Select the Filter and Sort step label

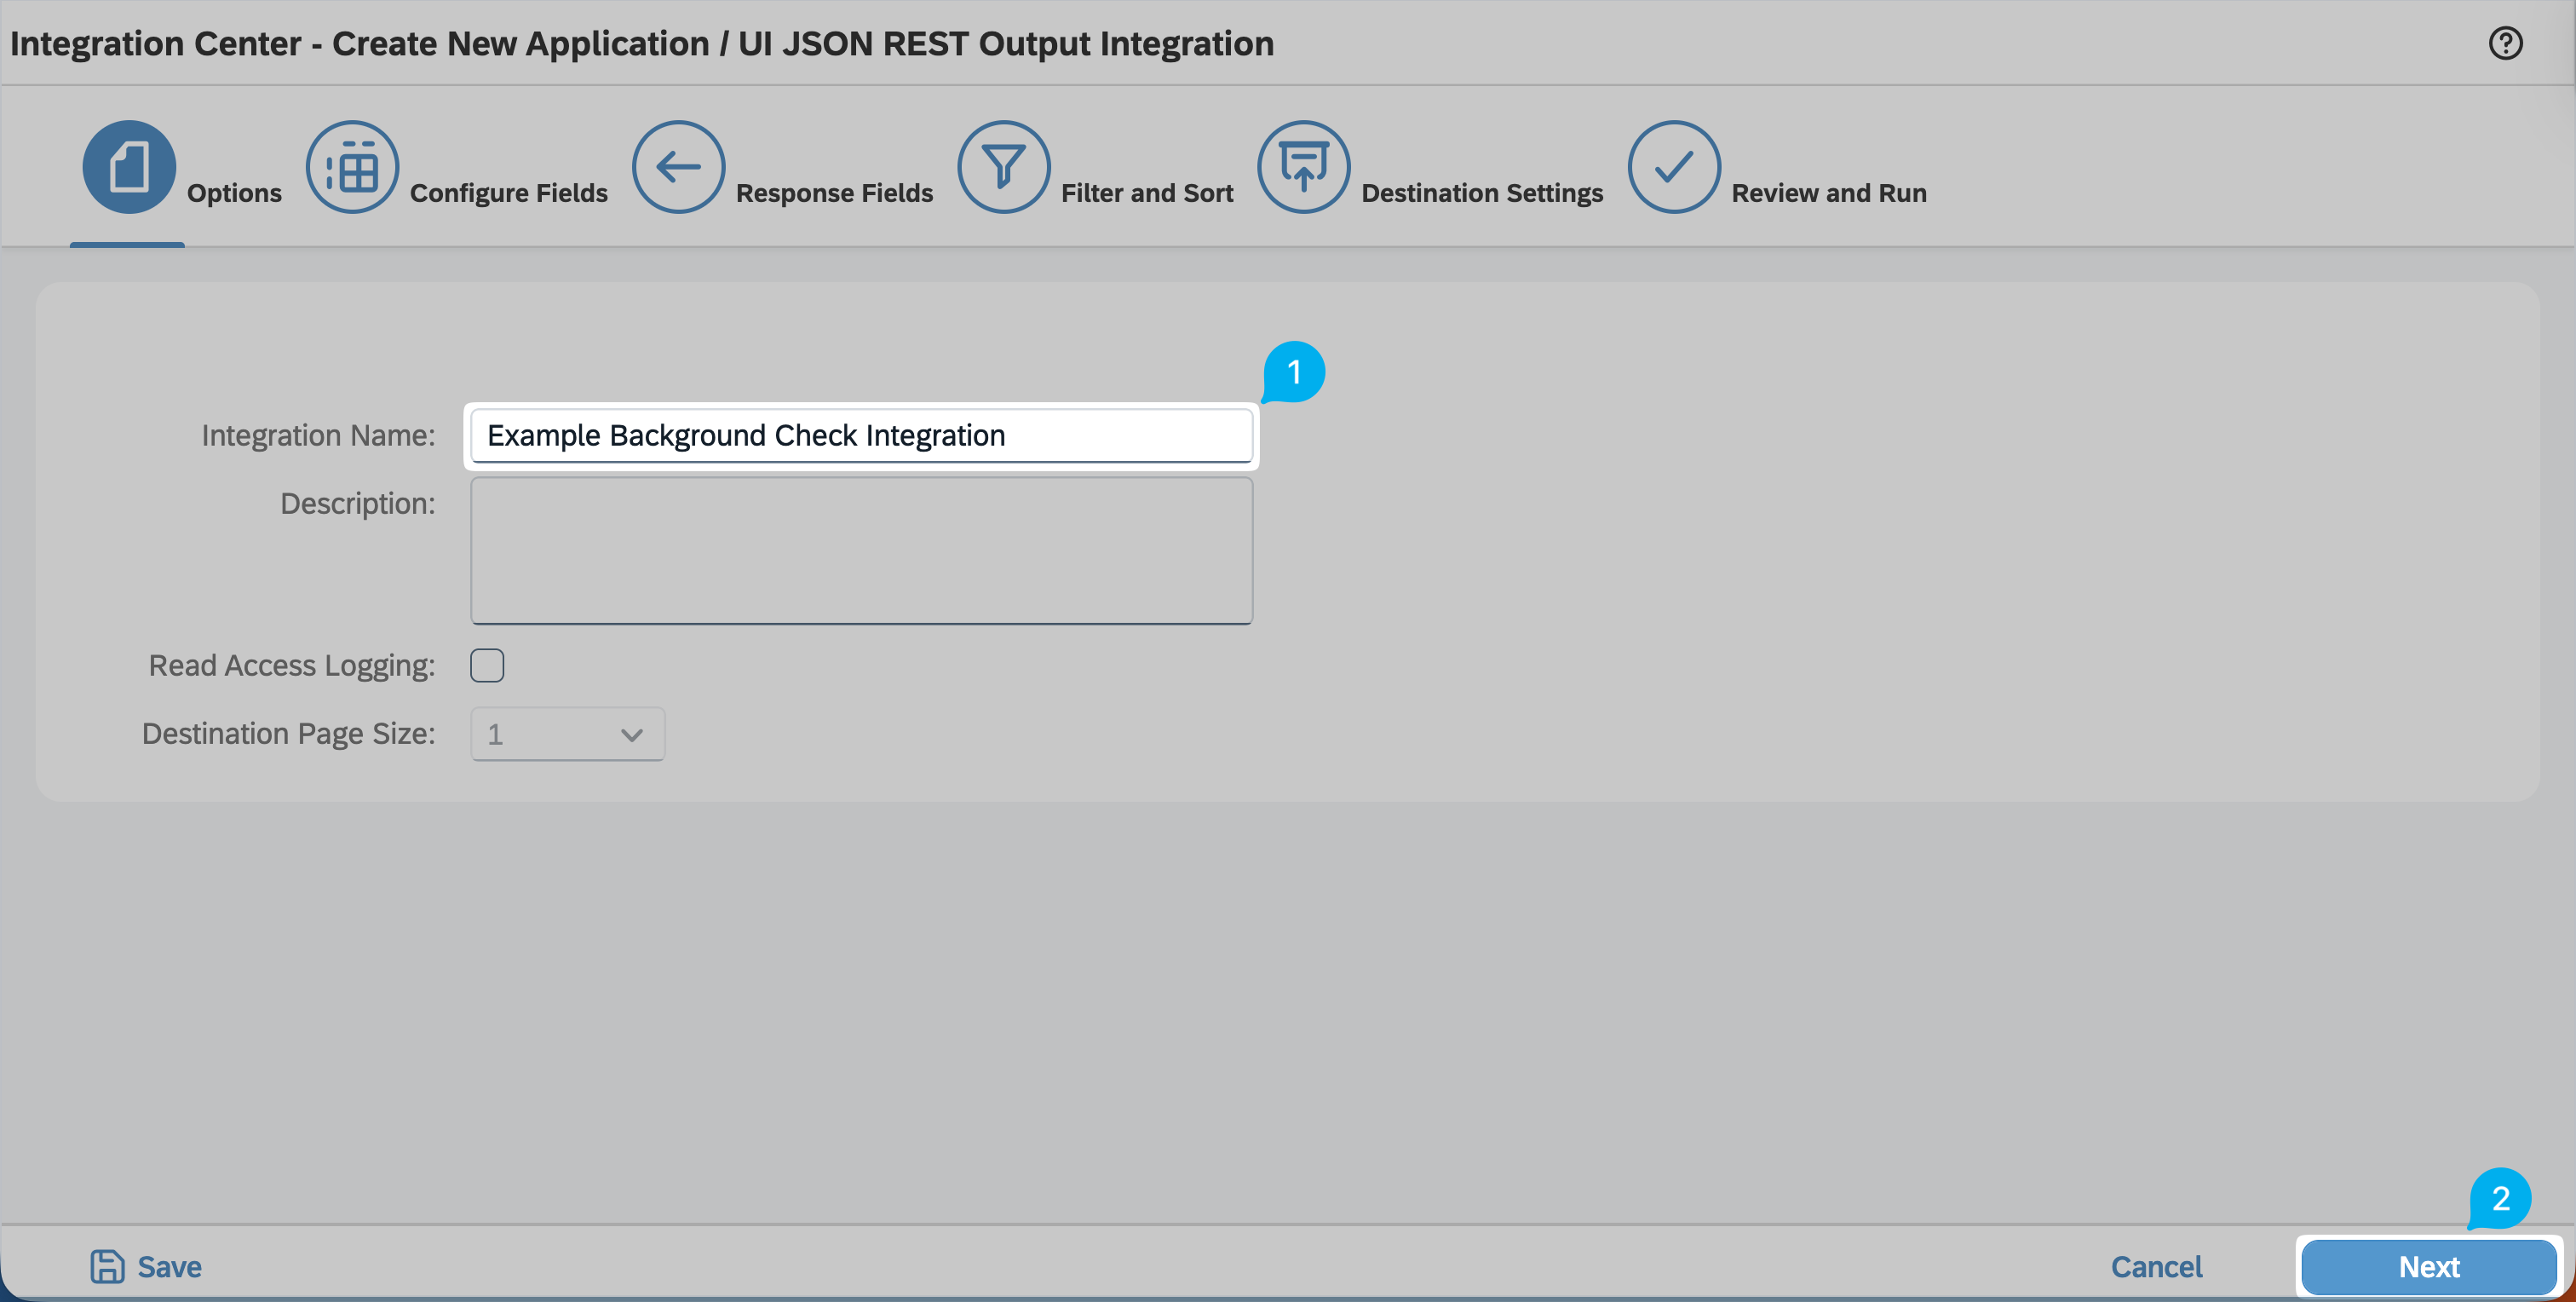click(1146, 193)
